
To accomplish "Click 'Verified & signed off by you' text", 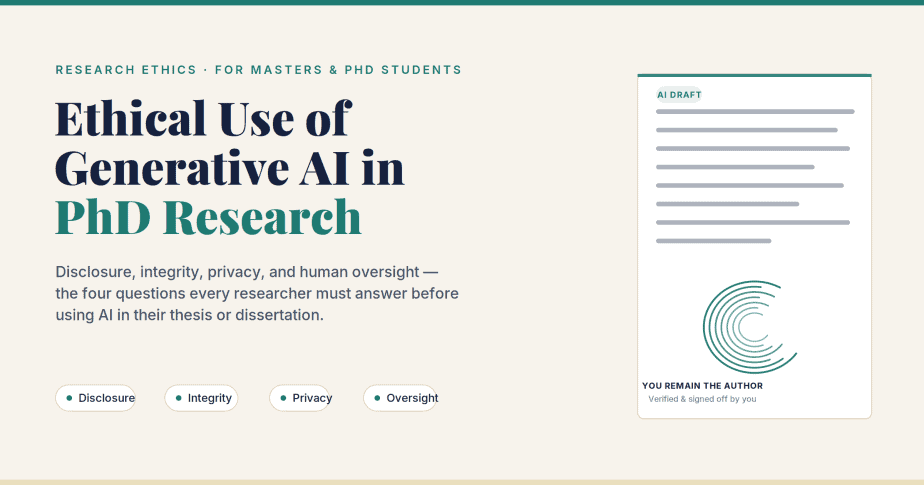I will click(702, 399).
